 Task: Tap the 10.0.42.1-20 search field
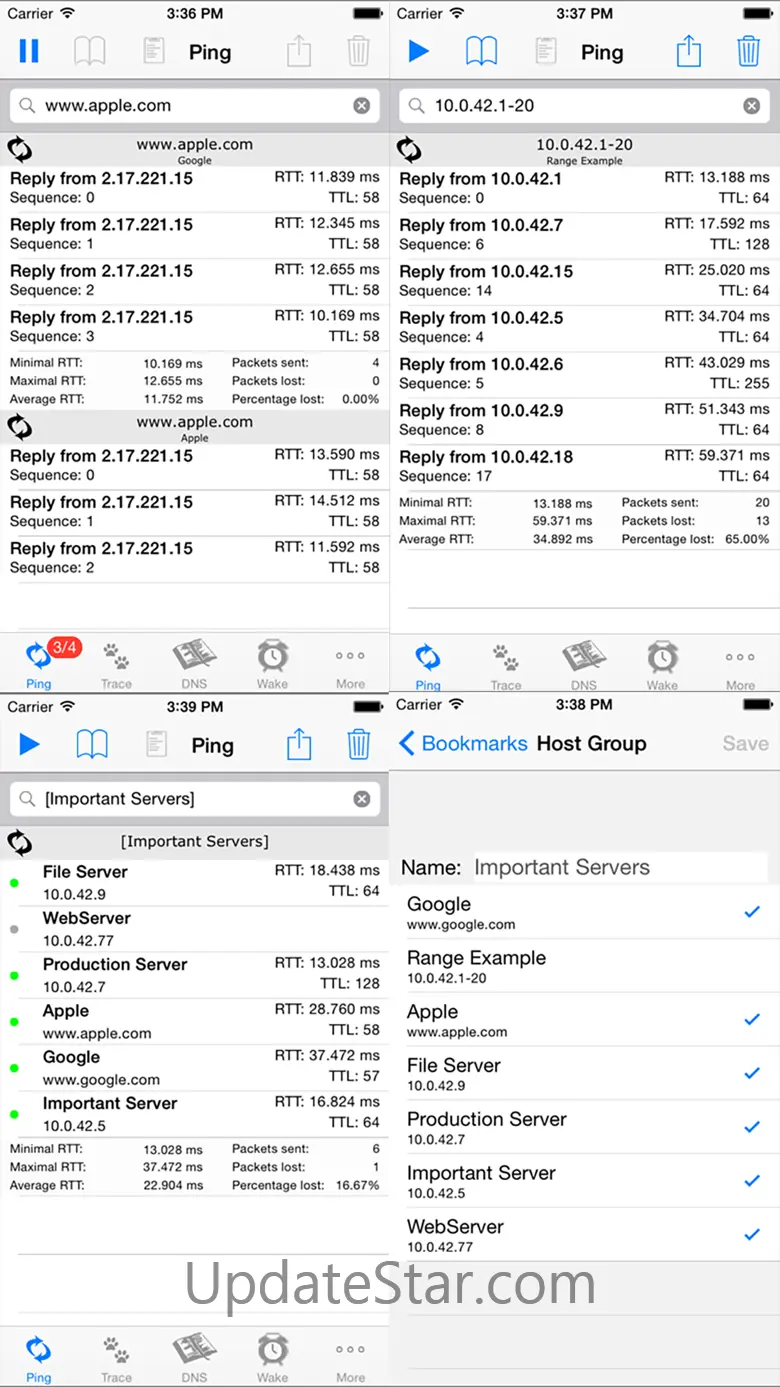pyautogui.click(x=584, y=106)
